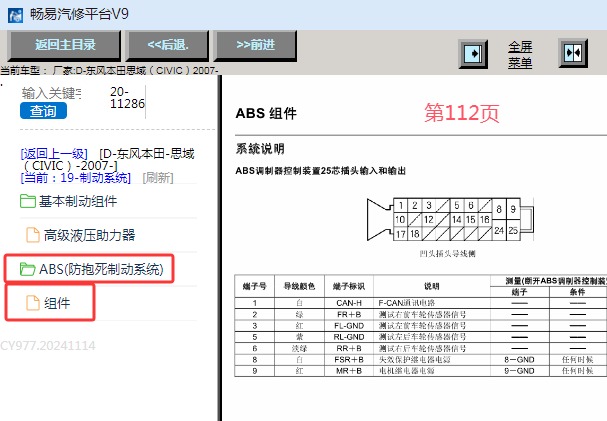Open the 高级液压助力器 document
This screenshot has width=607, height=421.
pyautogui.click(x=89, y=235)
